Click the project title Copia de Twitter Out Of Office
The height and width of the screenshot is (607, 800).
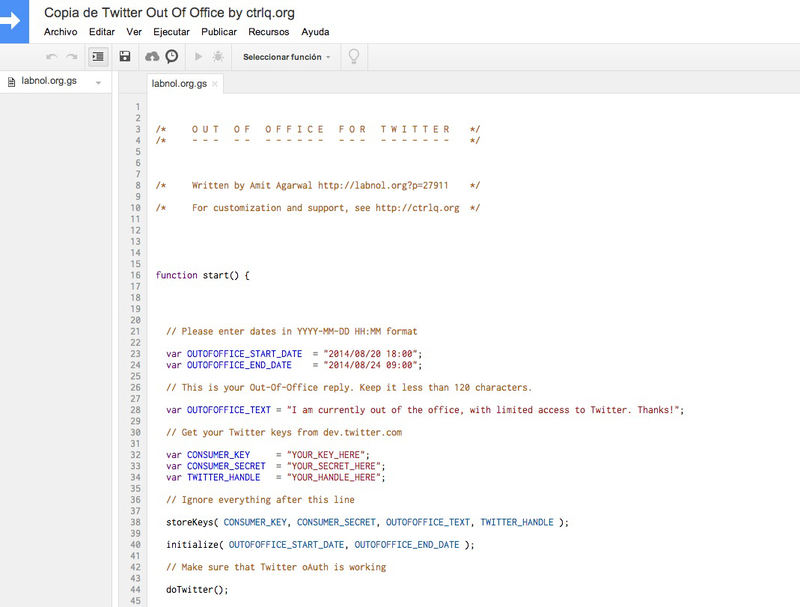pos(169,13)
